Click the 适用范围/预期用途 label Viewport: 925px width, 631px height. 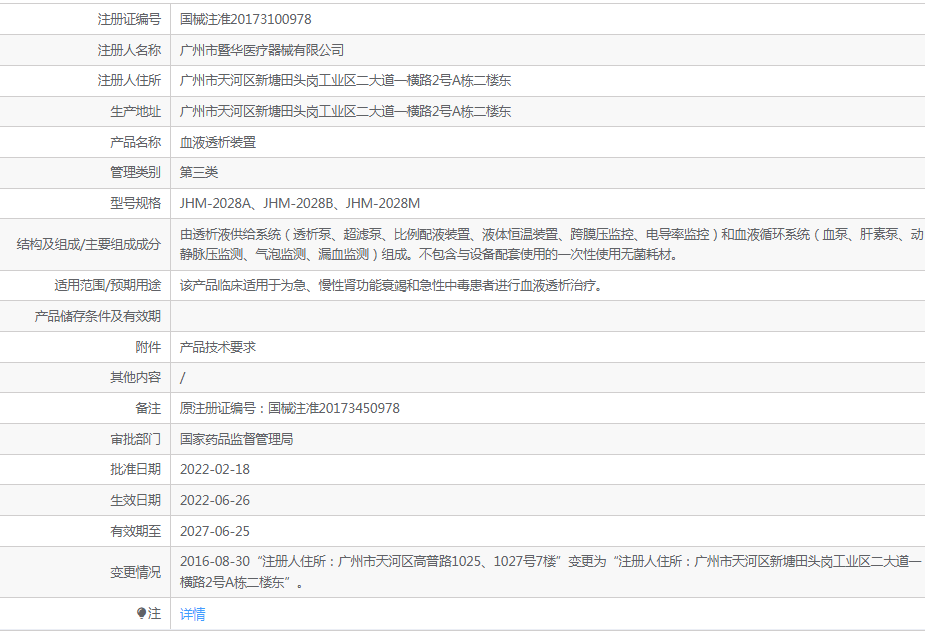[x=107, y=285]
